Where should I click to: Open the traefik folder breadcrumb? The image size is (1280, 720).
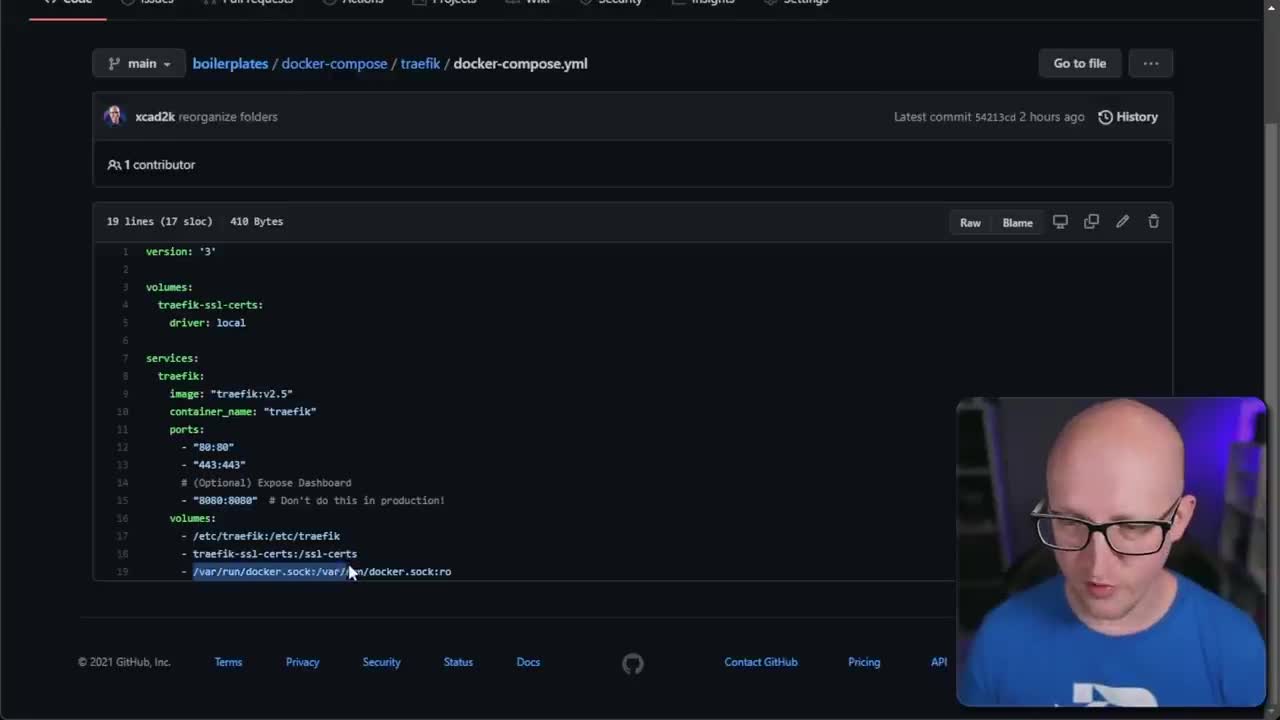pos(420,63)
